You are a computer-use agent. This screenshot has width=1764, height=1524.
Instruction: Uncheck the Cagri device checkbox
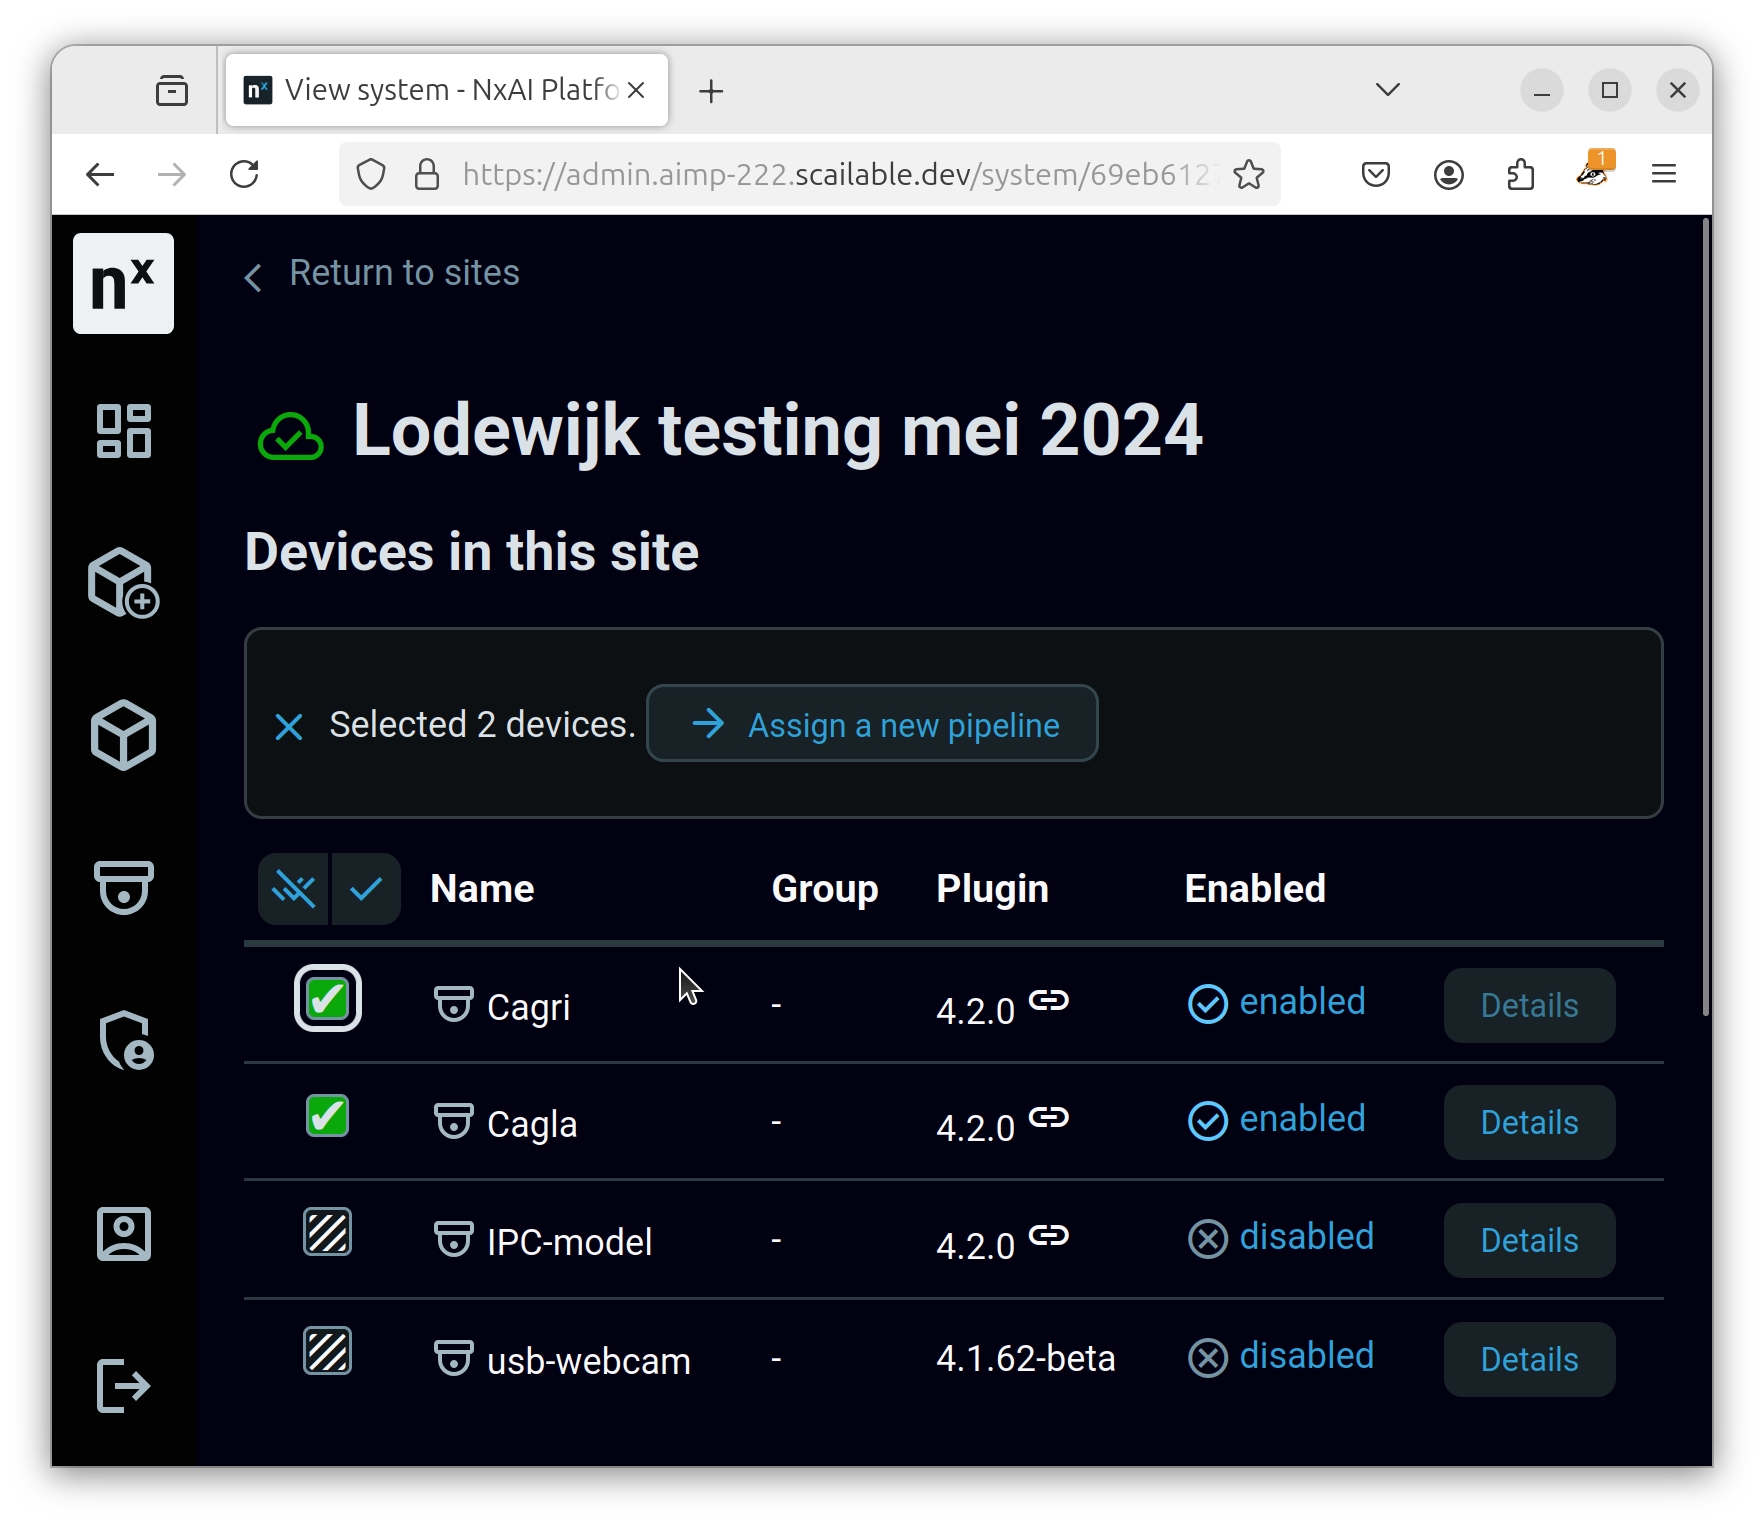(x=327, y=999)
